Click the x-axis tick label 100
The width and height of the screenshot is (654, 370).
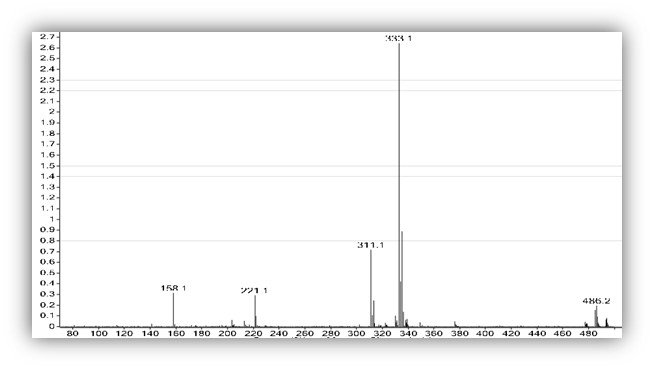[99, 334]
